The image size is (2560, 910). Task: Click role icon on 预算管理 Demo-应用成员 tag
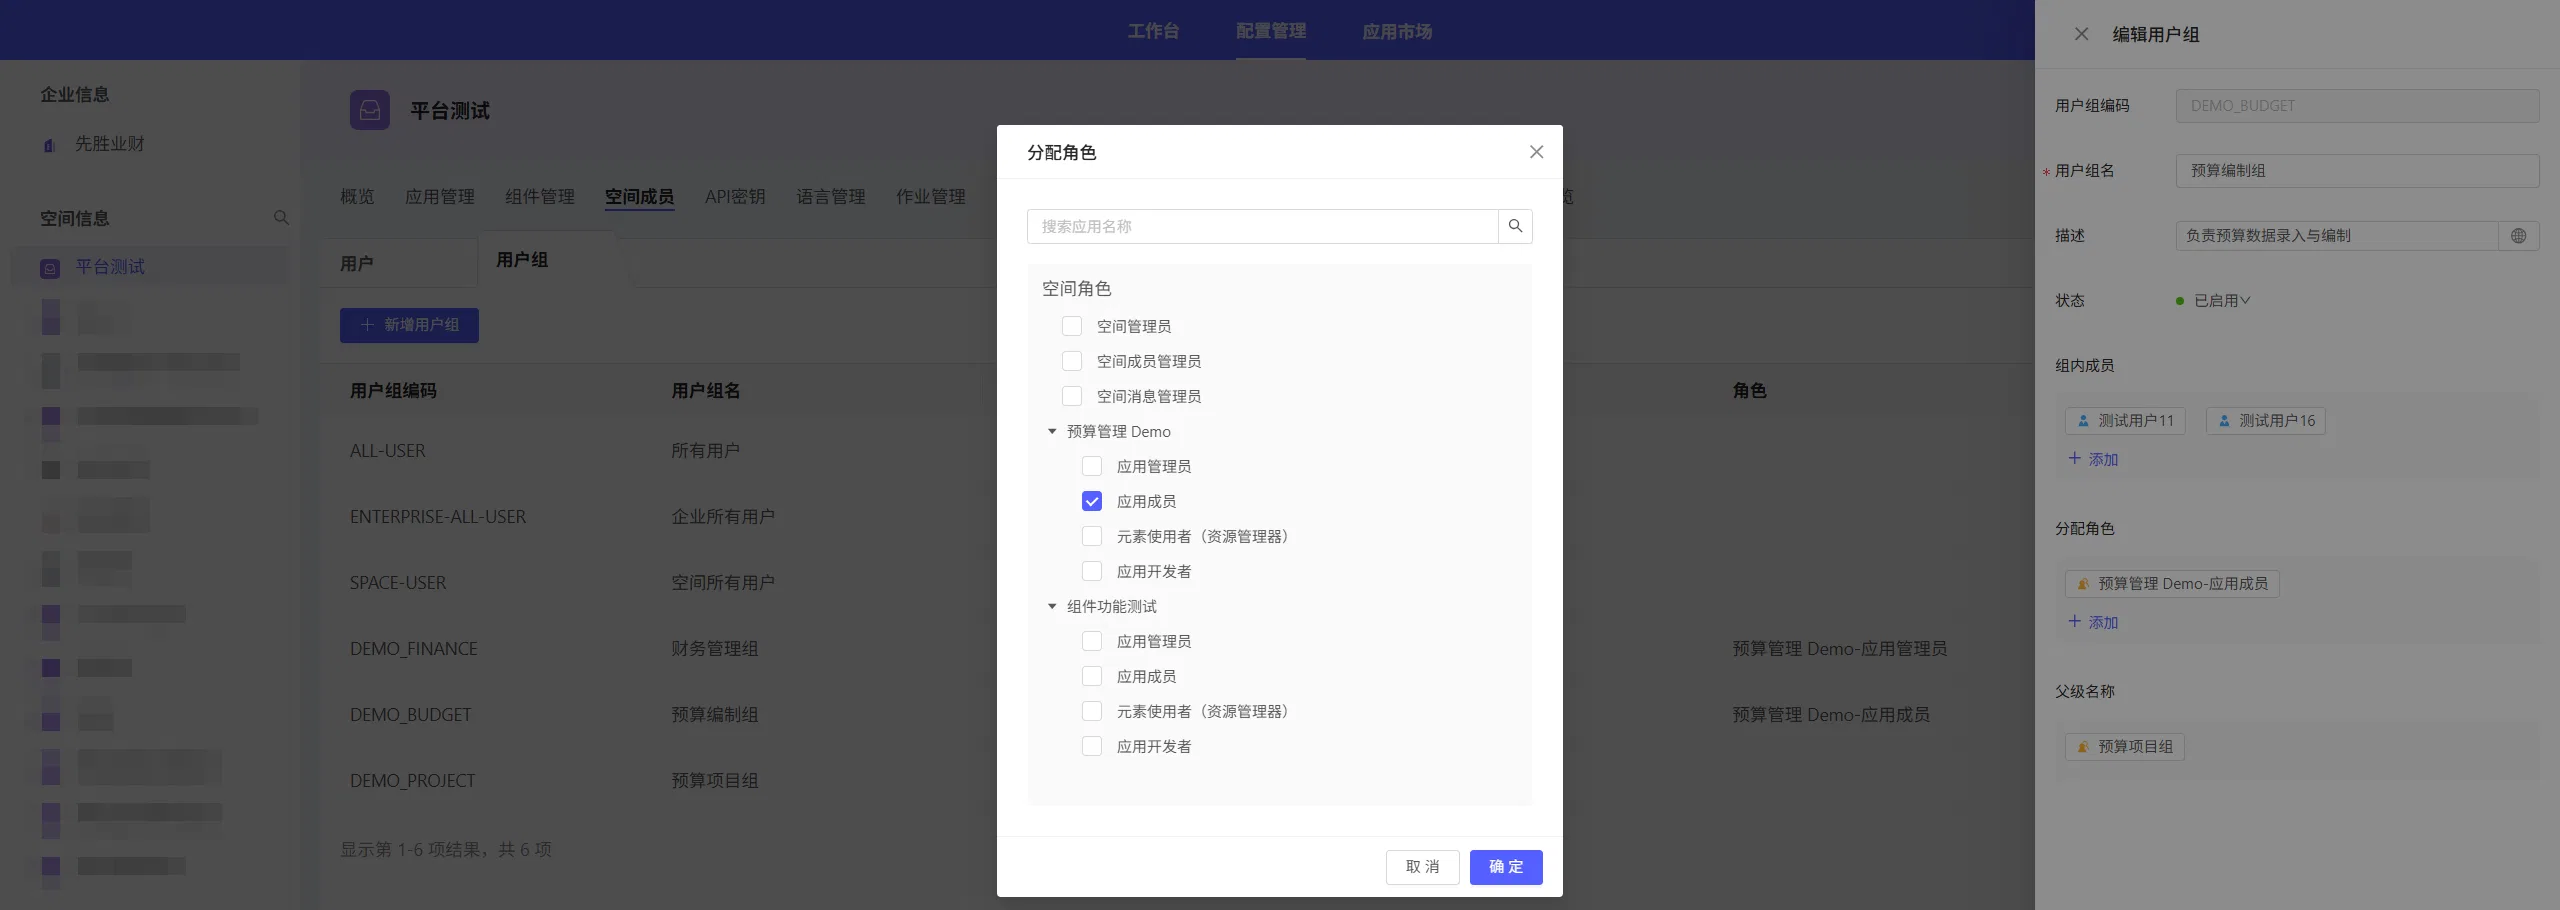(2083, 584)
